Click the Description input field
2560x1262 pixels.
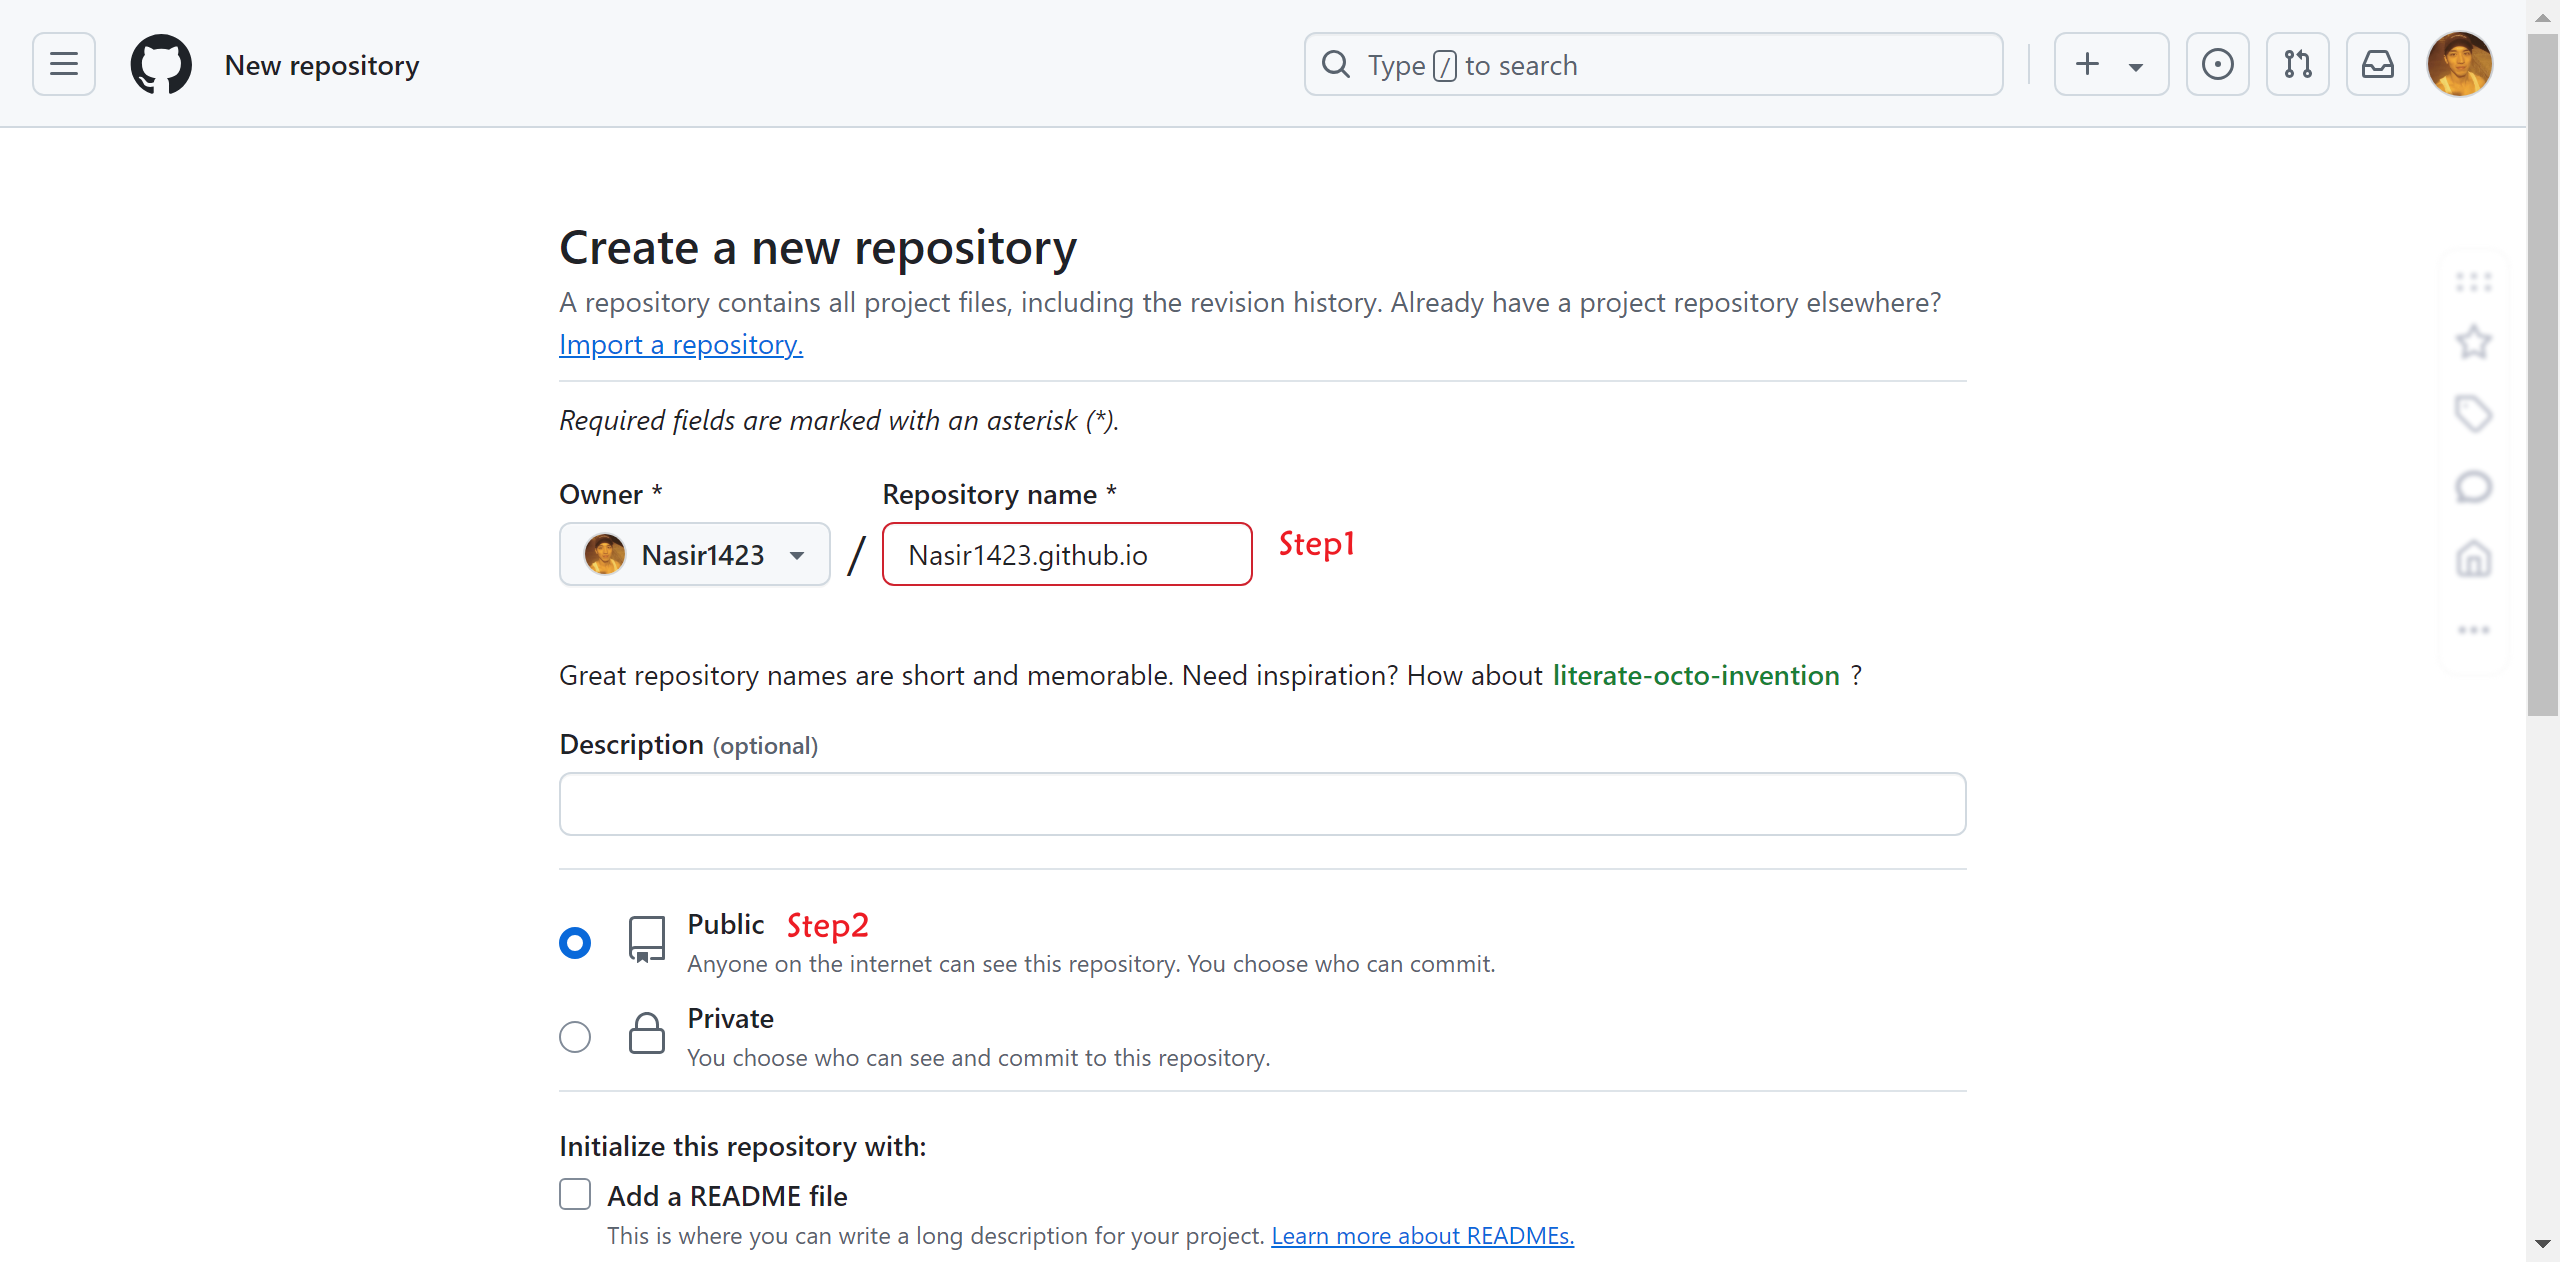coord(1262,803)
